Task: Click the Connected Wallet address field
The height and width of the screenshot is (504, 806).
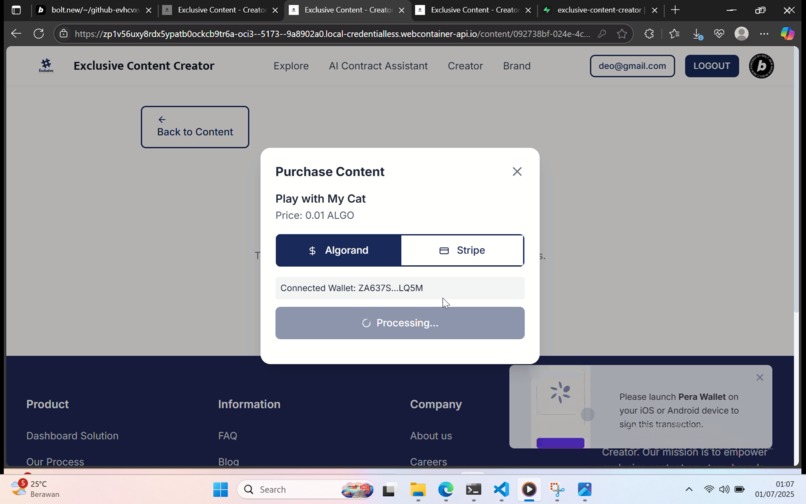Action: click(400, 288)
